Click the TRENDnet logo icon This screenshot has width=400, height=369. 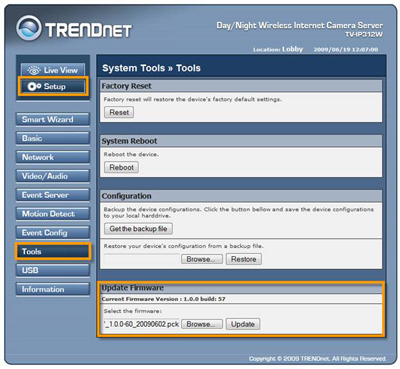pos(29,28)
